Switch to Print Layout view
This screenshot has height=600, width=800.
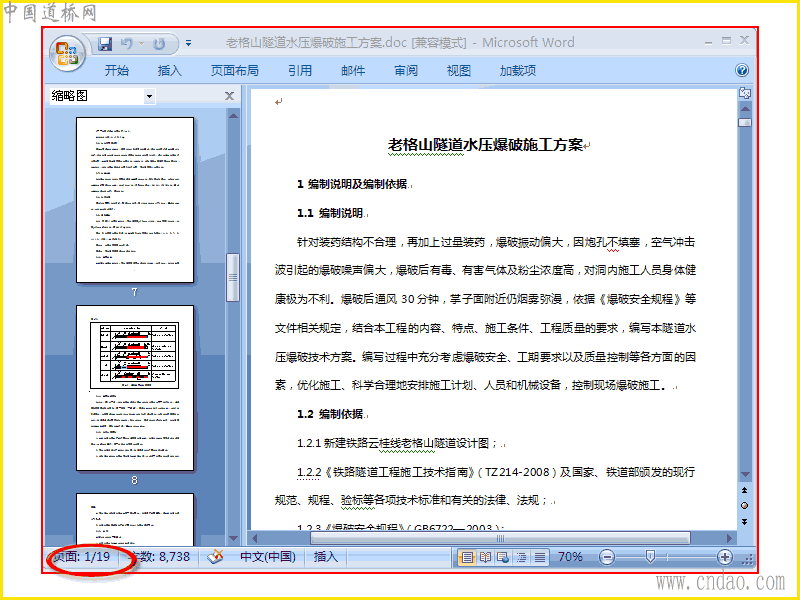point(467,557)
